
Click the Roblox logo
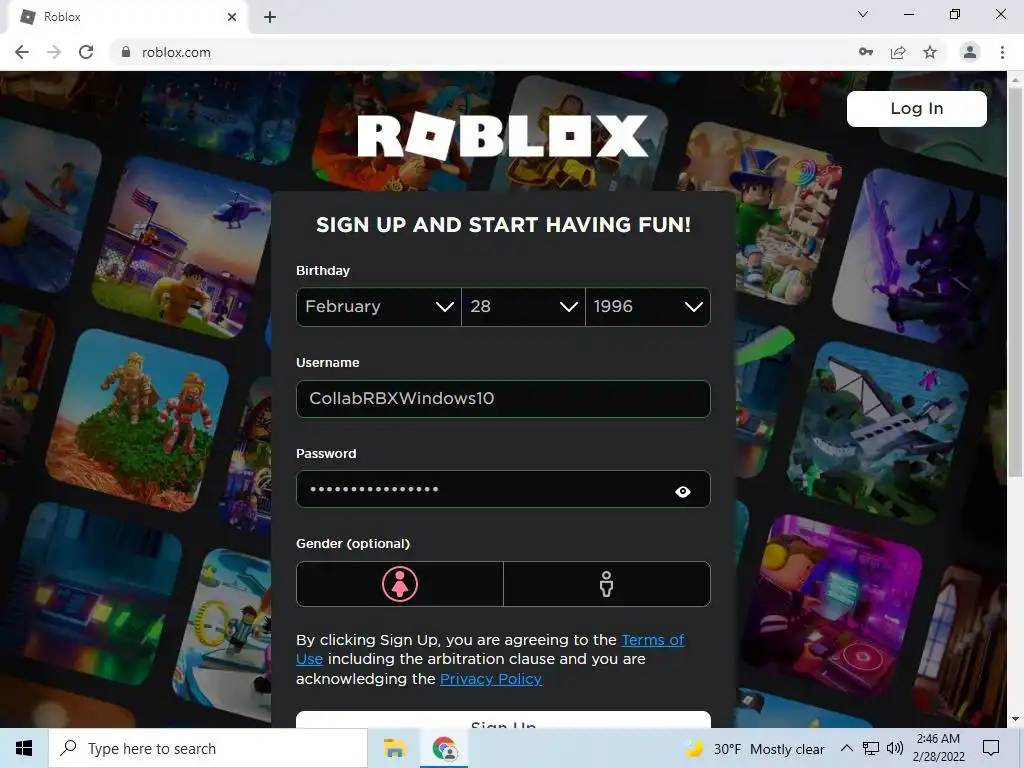click(503, 136)
